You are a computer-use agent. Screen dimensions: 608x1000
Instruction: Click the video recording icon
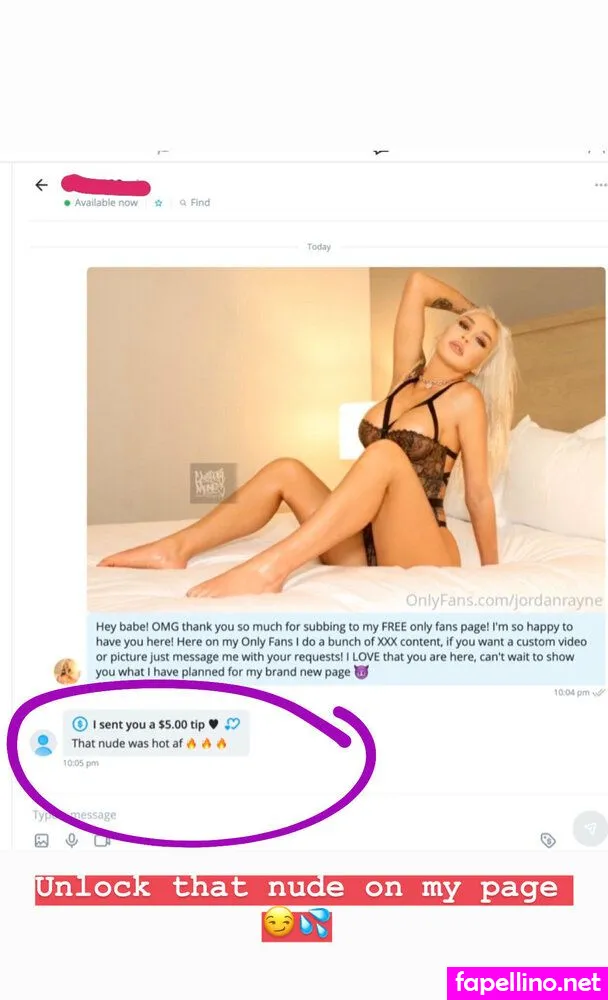point(101,841)
